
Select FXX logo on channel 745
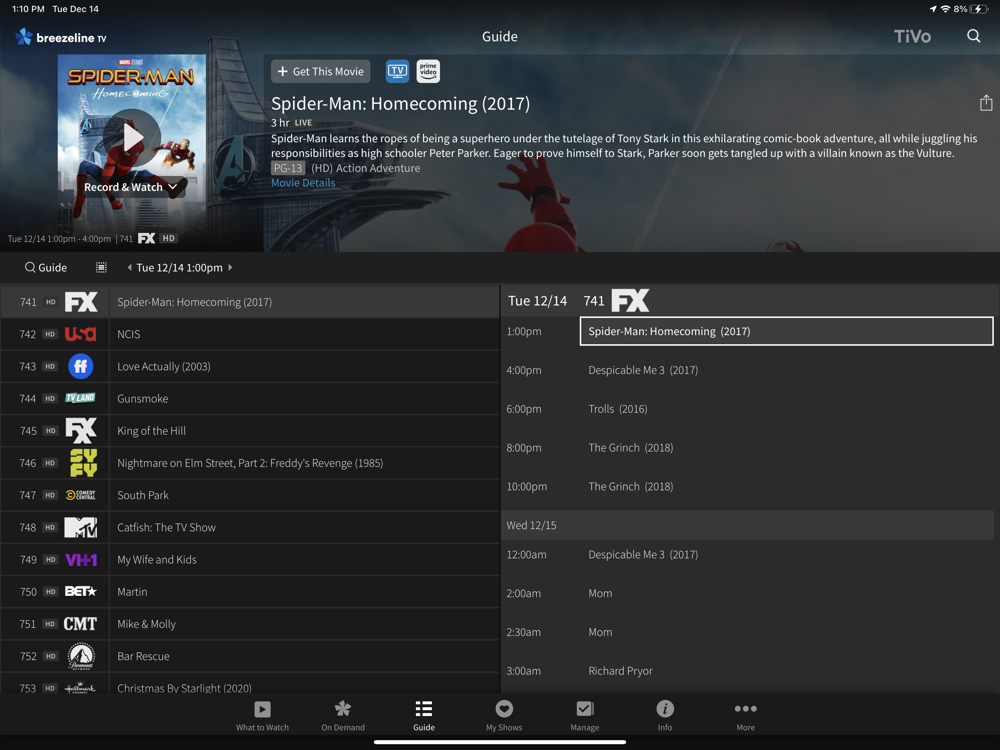[x=81, y=430]
